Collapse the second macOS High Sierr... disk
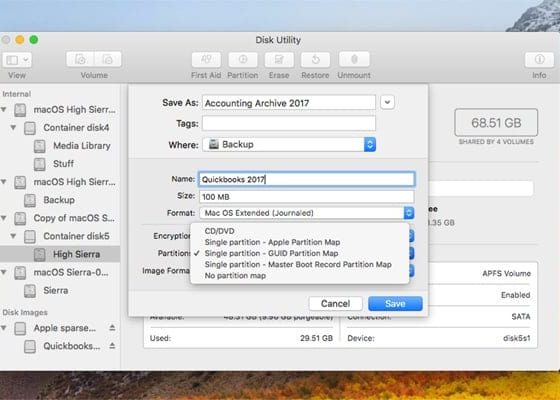This screenshot has height=400, width=560. tap(4, 182)
